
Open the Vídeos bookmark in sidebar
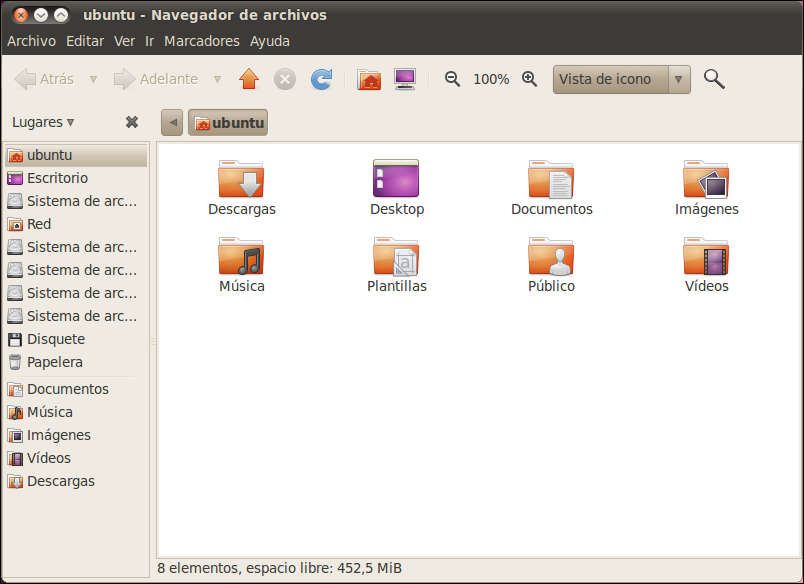(x=76, y=458)
